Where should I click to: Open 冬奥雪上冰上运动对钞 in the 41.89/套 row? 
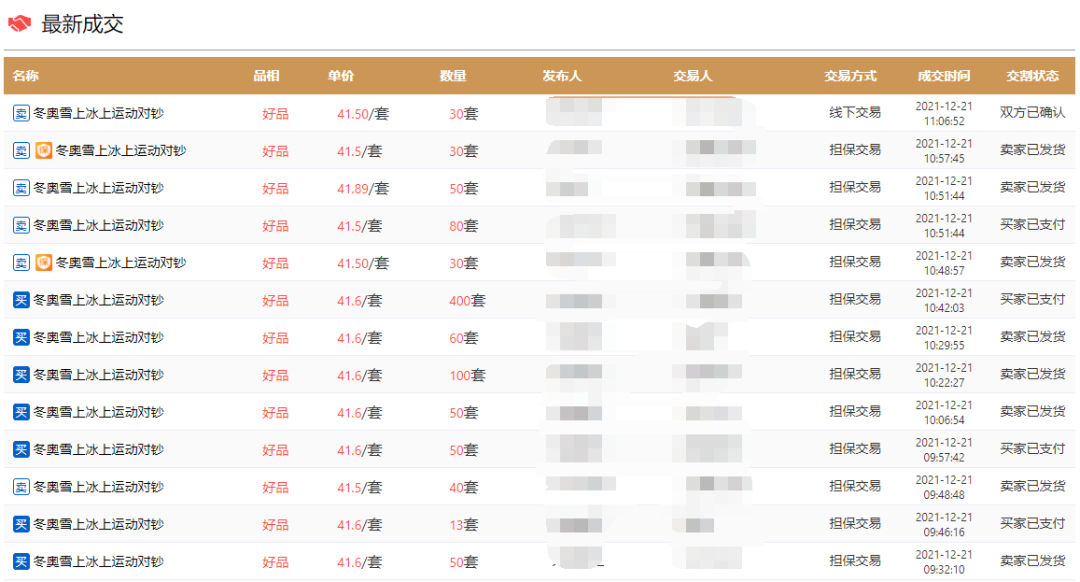tap(98, 187)
